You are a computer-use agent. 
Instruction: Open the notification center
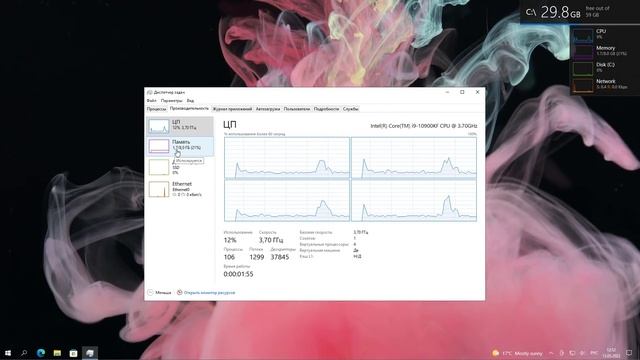tap(629, 353)
